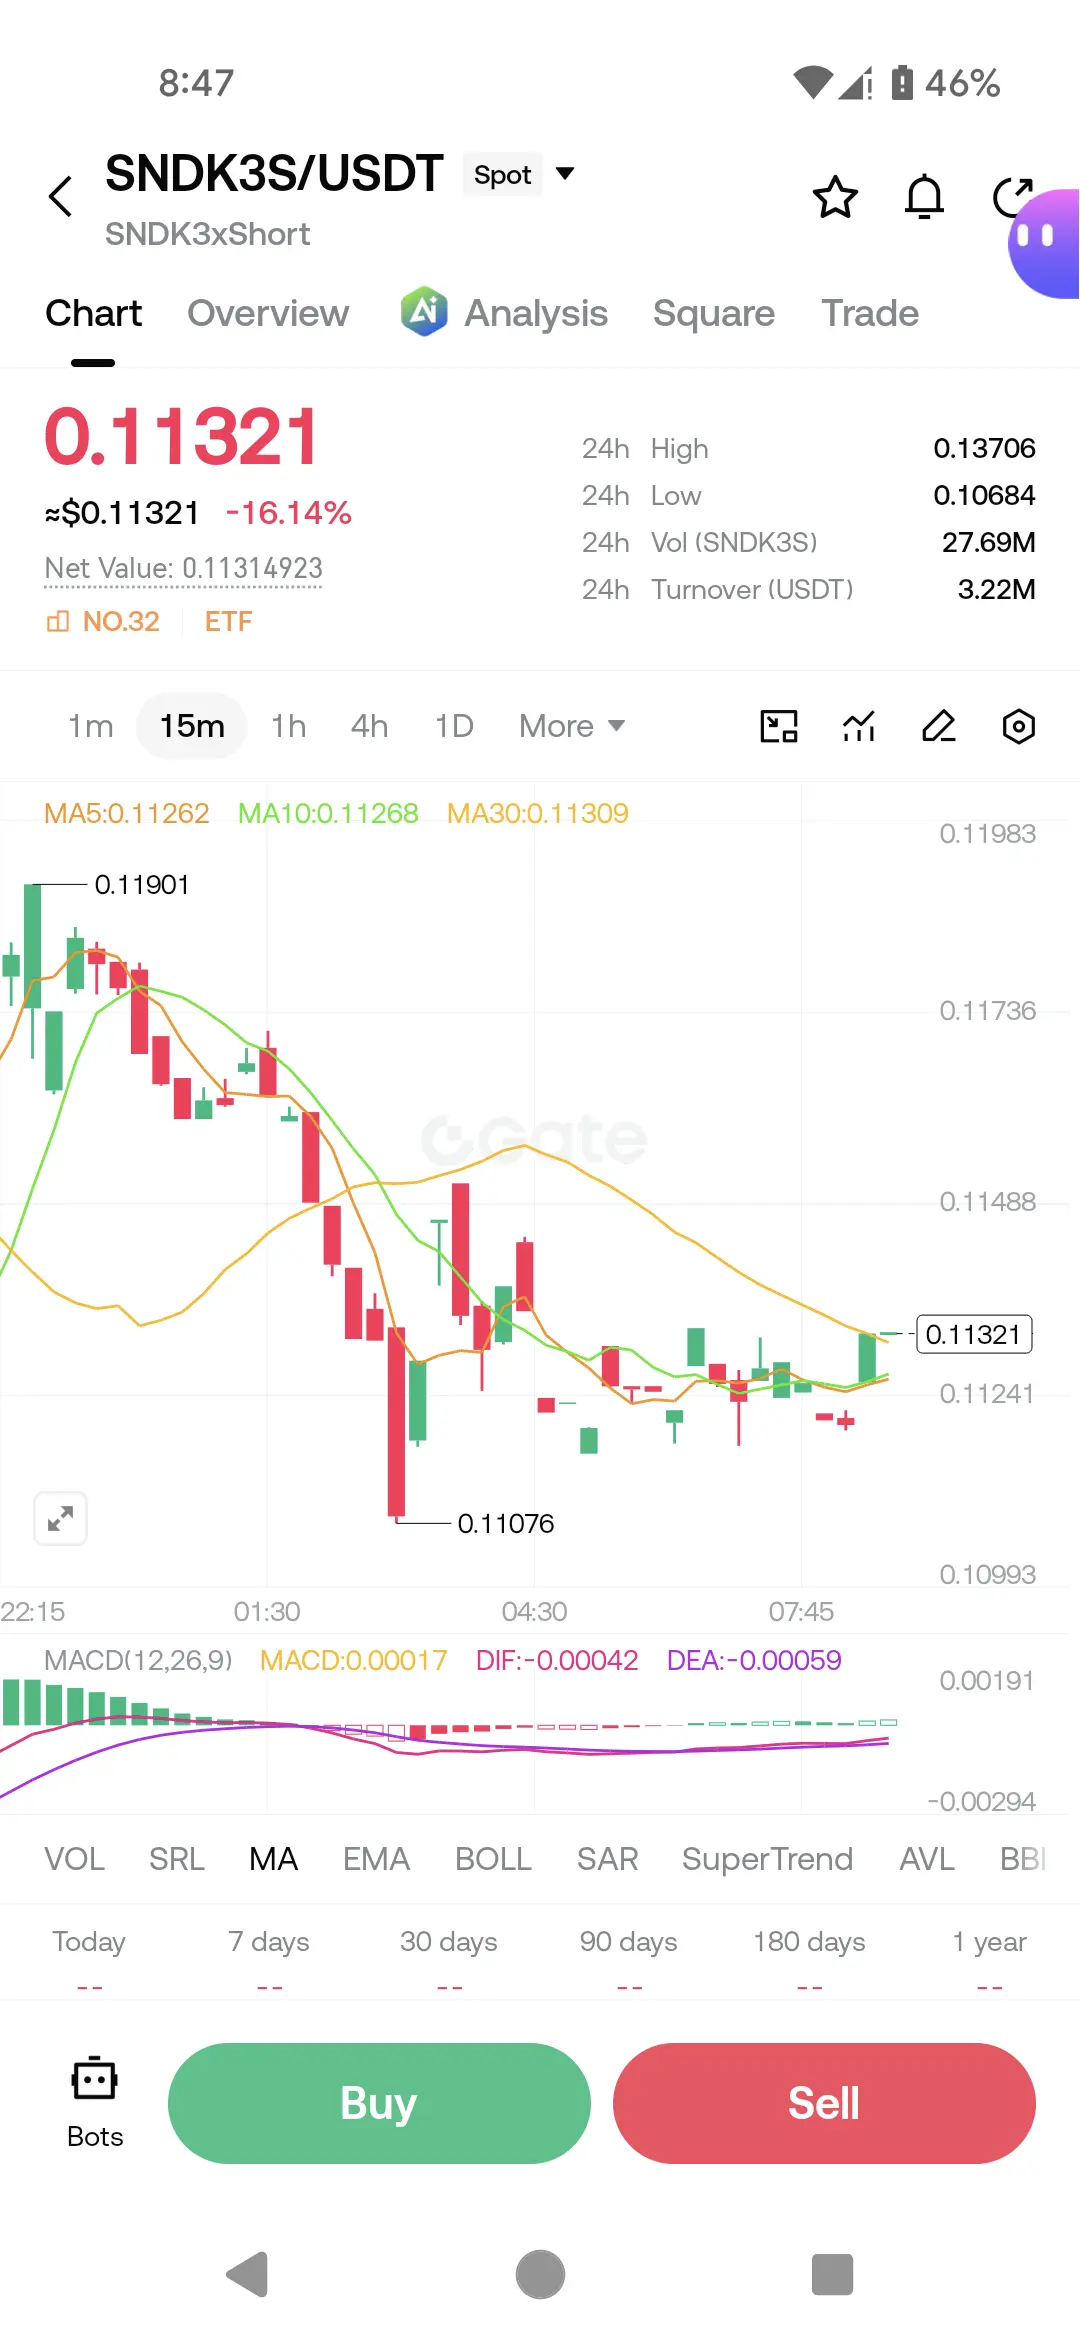Toggle AVL indicator
This screenshot has height=2340, width=1080.
coord(926,1859)
